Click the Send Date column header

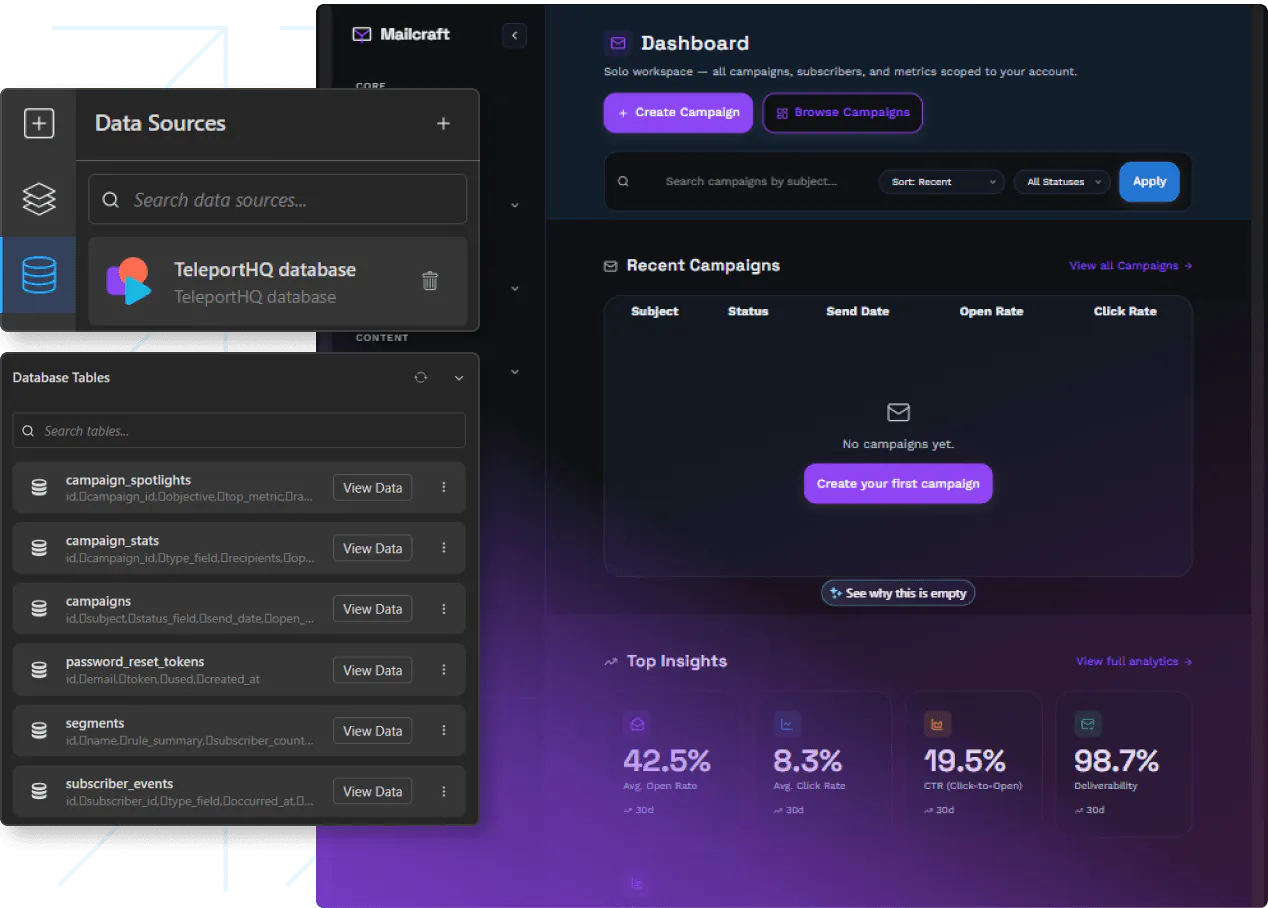pyautogui.click(x=858, y=312)
